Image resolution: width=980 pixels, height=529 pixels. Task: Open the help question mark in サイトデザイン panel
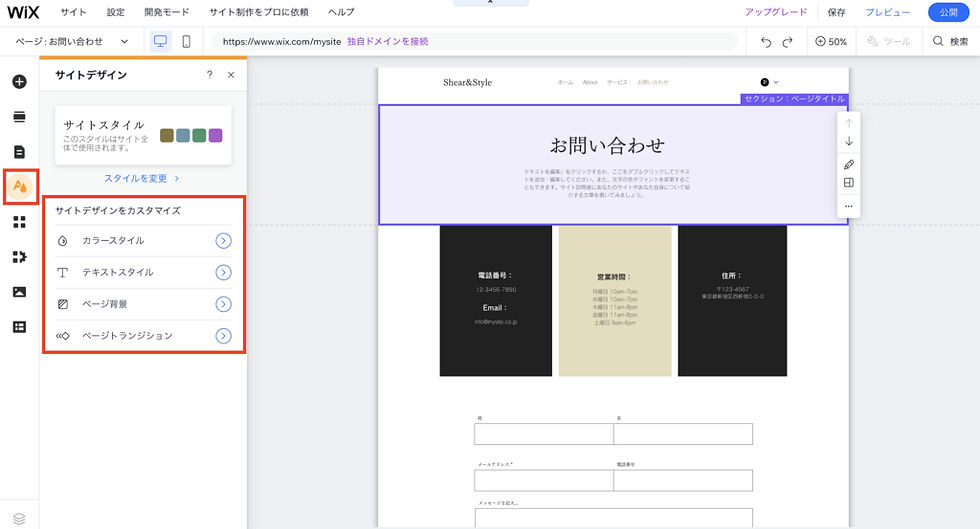pos(209,74)
